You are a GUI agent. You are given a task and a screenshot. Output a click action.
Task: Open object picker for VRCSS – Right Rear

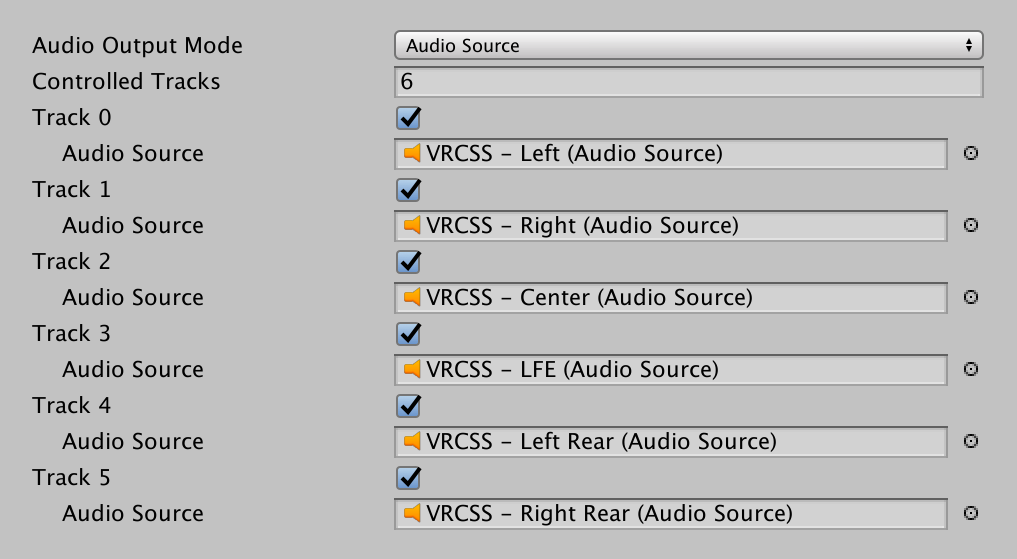(x=970, y=514)
